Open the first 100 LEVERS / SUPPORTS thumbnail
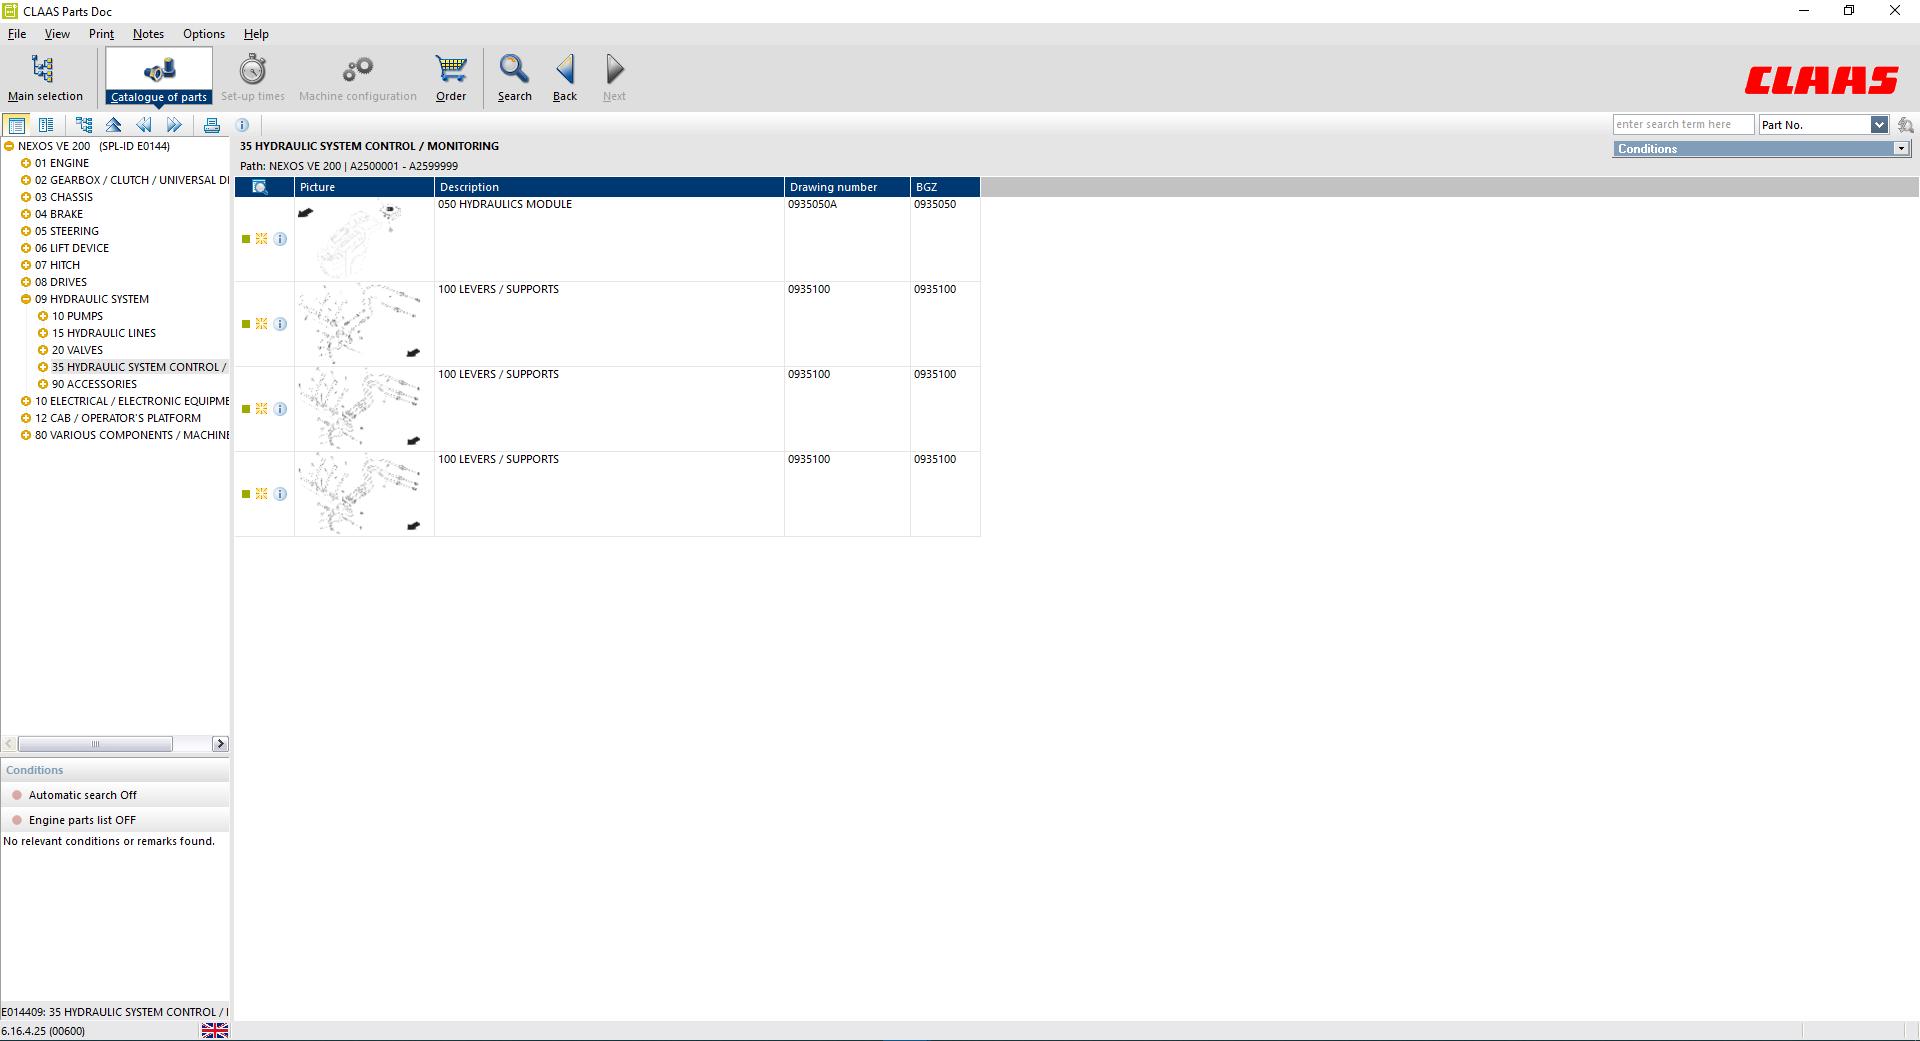1920x1041 pixels. click(x=364, y=324)
